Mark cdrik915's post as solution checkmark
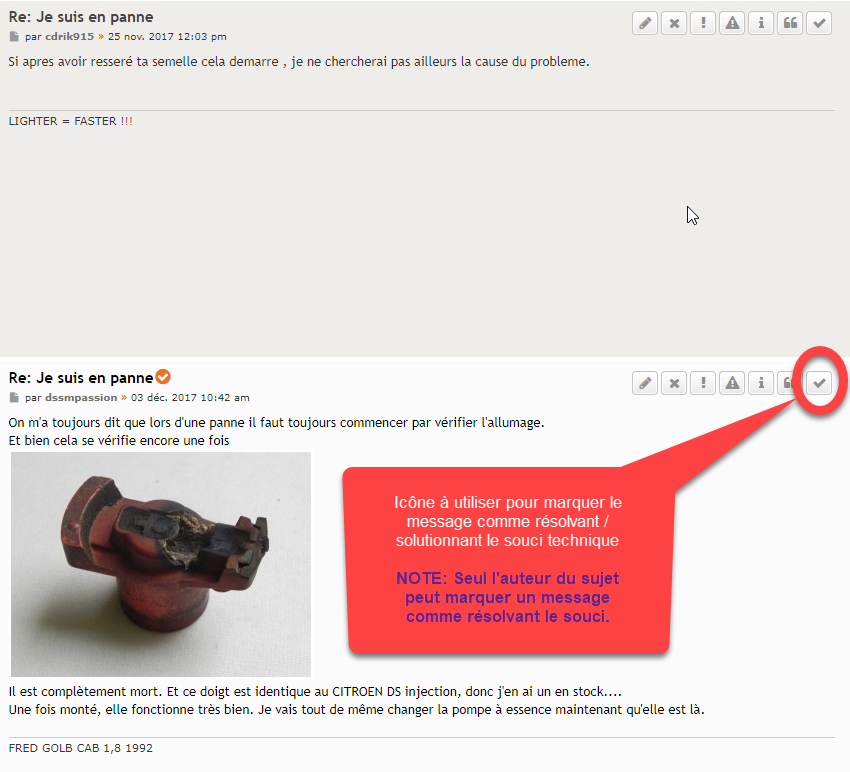 pyautogui.click(x=819, y=23)
